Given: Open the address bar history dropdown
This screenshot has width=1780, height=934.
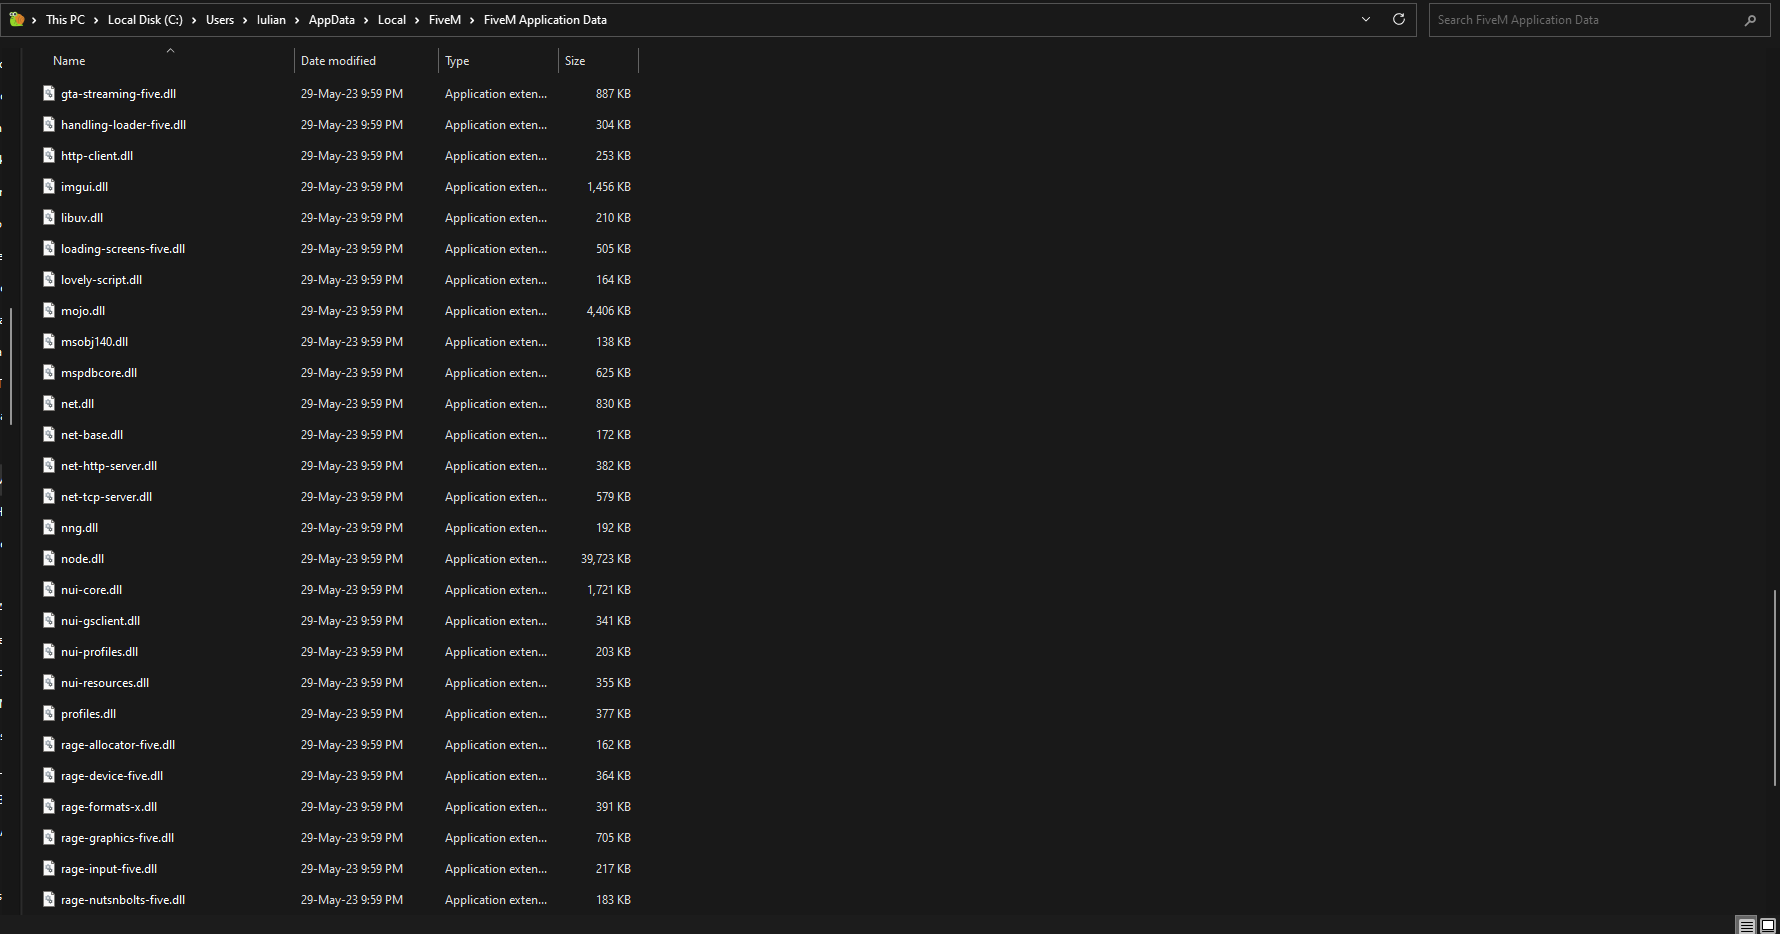Looking at the screenshot, I should [x=1366, y=19].
